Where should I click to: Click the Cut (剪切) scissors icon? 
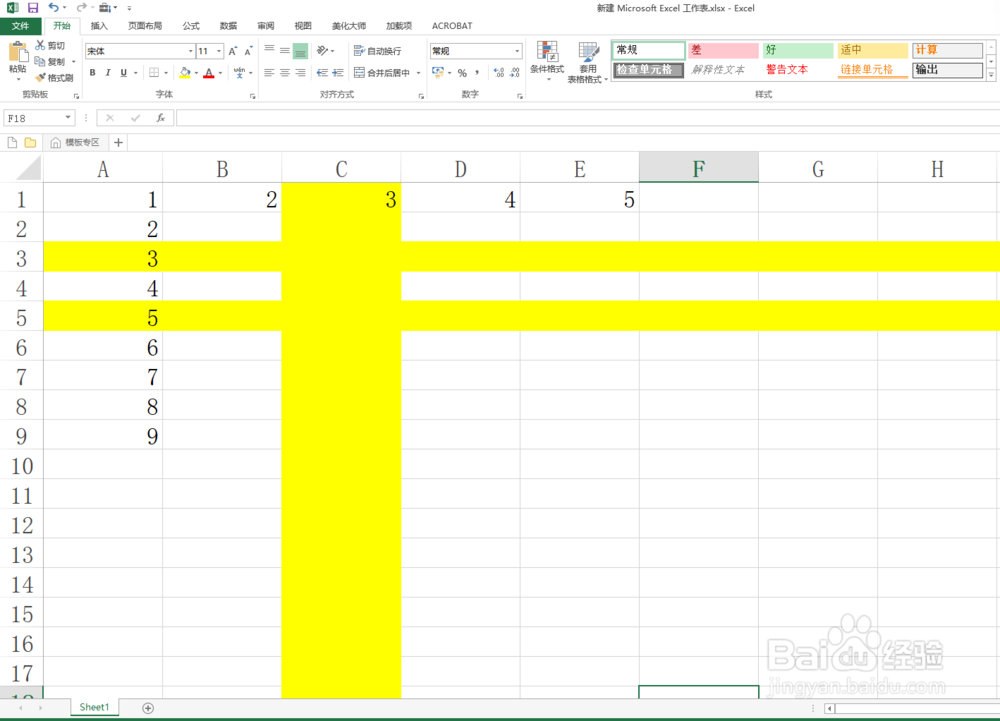point(41,45)
